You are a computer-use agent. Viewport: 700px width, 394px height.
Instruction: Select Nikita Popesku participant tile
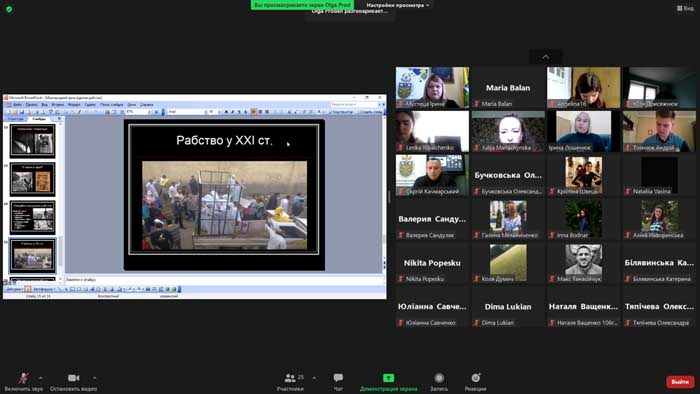[x=432, y=263]
